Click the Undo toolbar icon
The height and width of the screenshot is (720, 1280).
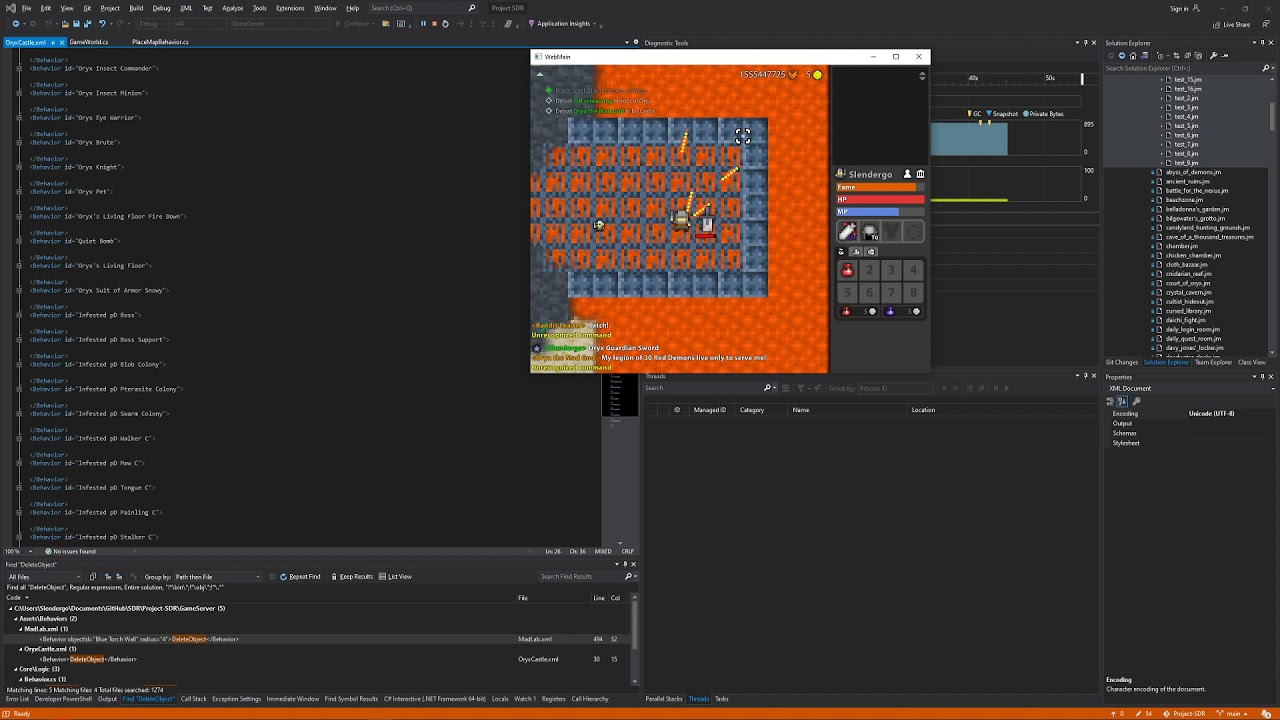pos(102,24)
